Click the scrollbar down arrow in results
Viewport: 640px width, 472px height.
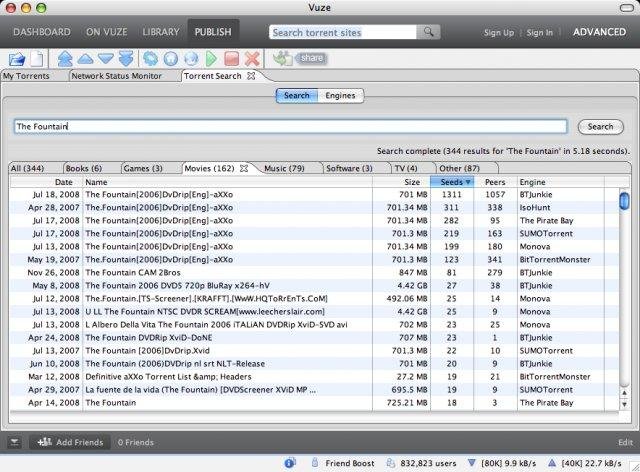click(624, 405)
